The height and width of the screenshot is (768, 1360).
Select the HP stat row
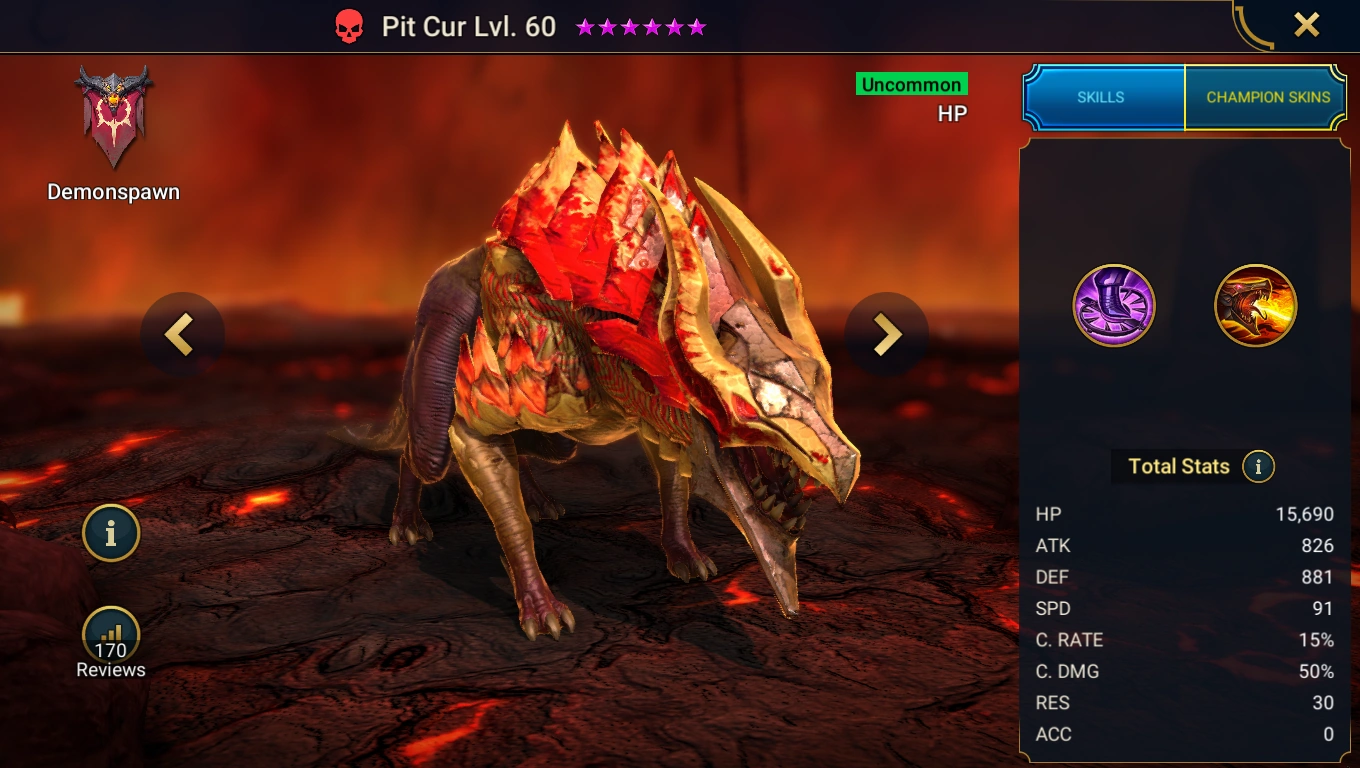click(x=1185, y=514)
